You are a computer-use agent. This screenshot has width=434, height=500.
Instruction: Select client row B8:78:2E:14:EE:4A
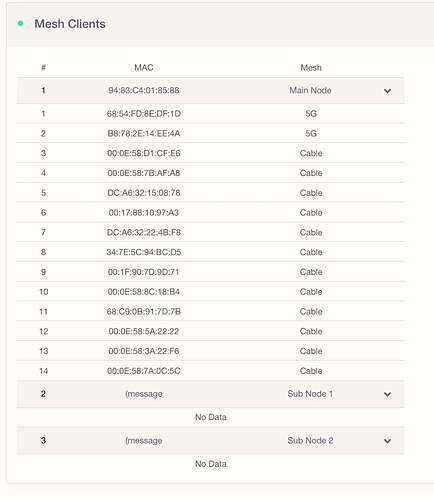pyautogui.click(x=211, y=133)
